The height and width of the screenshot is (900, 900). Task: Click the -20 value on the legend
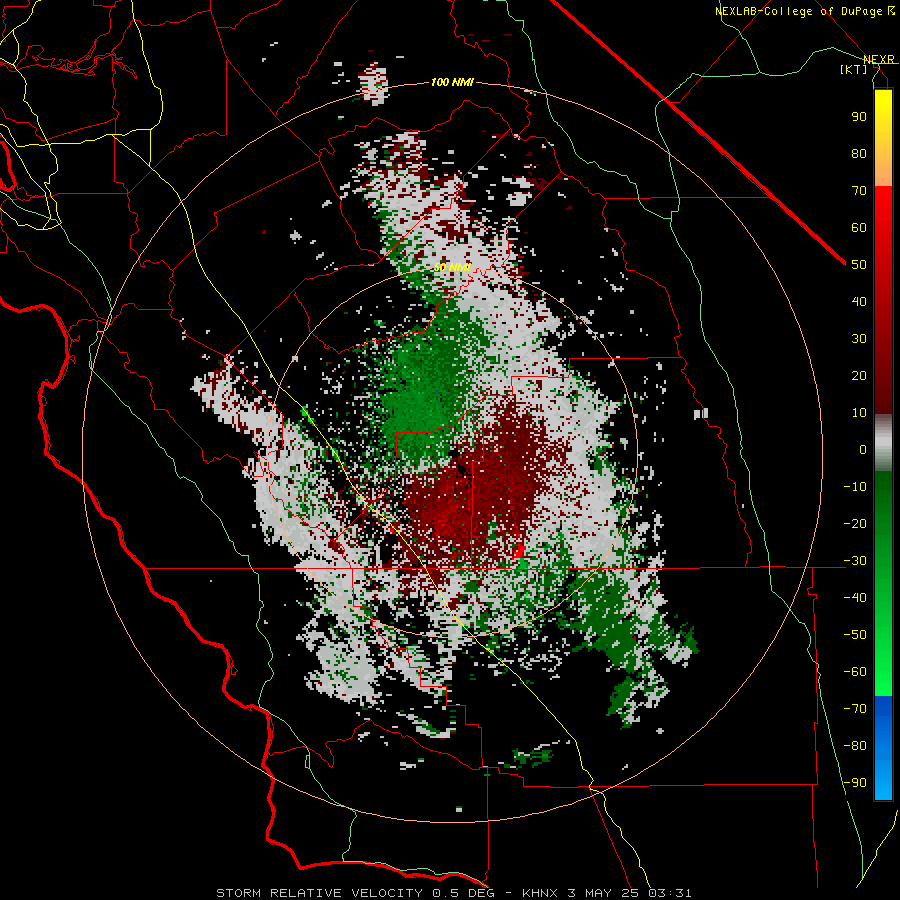[855, 524]
